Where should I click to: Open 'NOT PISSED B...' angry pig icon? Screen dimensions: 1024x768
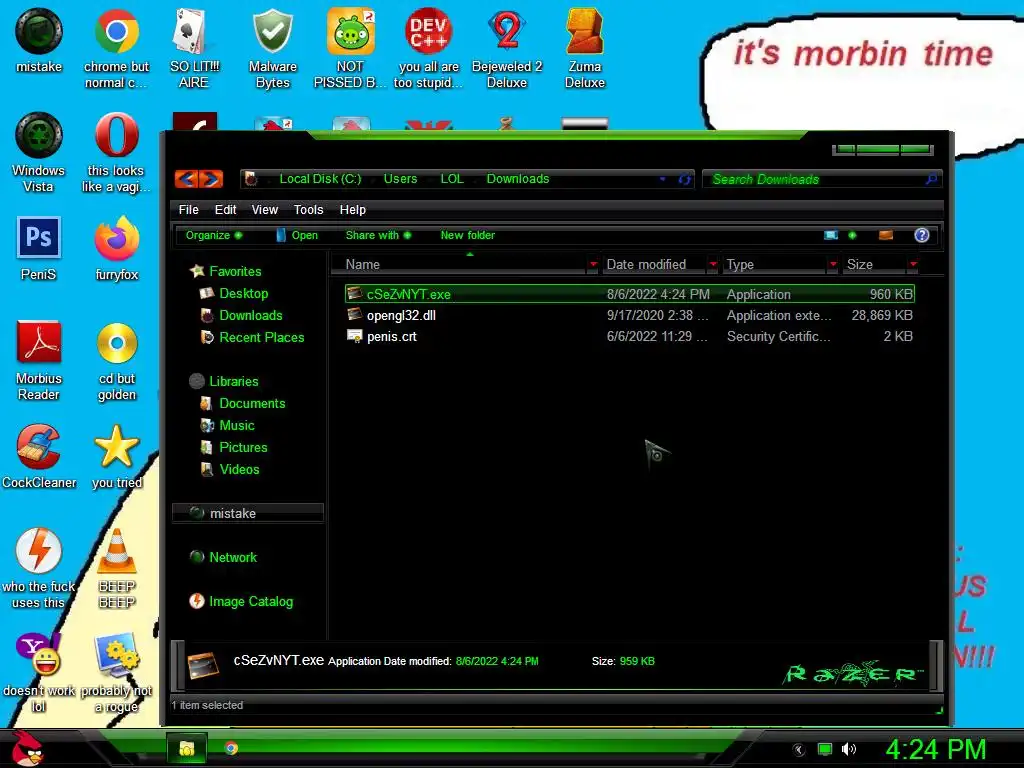(350, 47)
